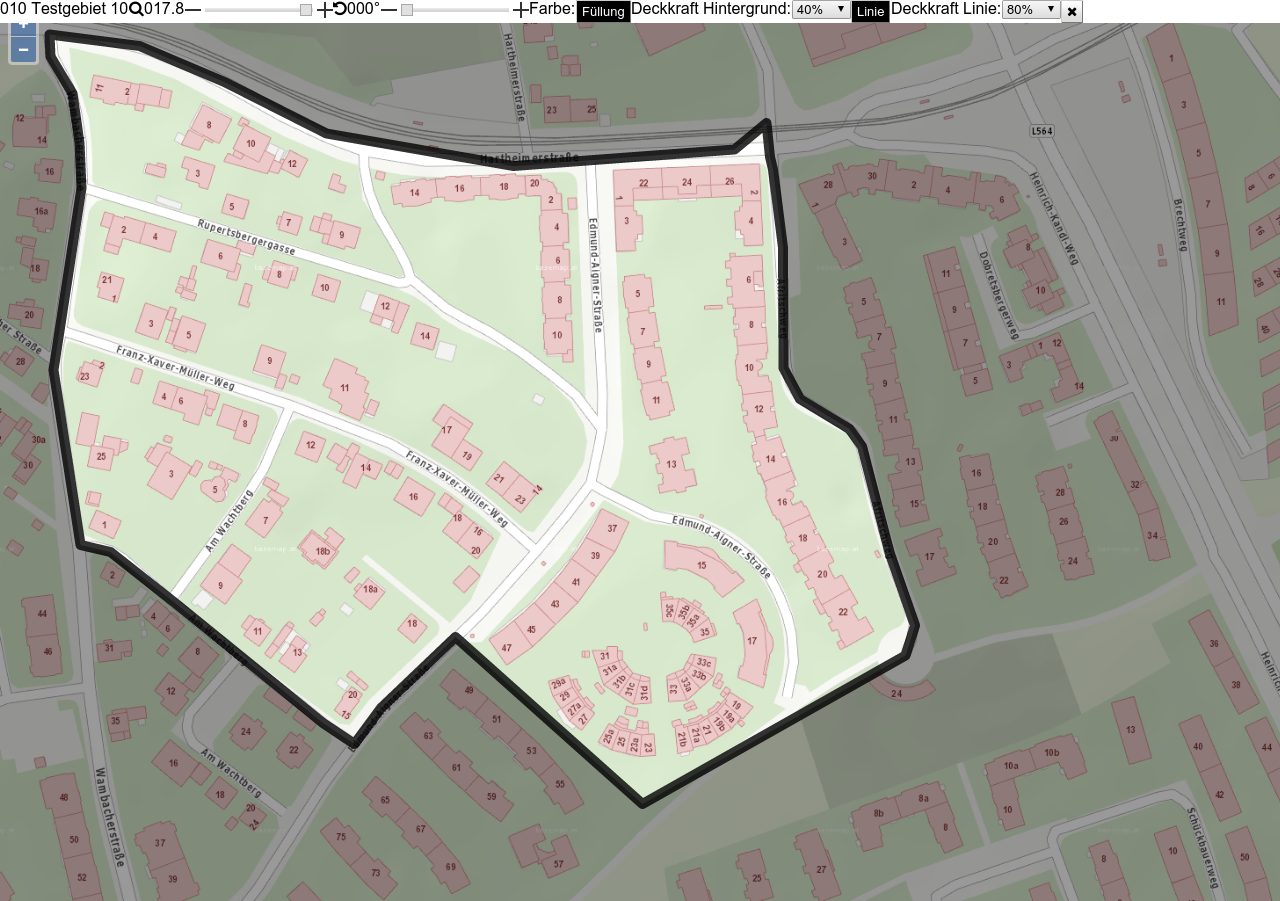Image resolution: width=1280 pixels, height=901 pixels.
Task: Zoom out with the map minus button
Action: tap(23, 49)
